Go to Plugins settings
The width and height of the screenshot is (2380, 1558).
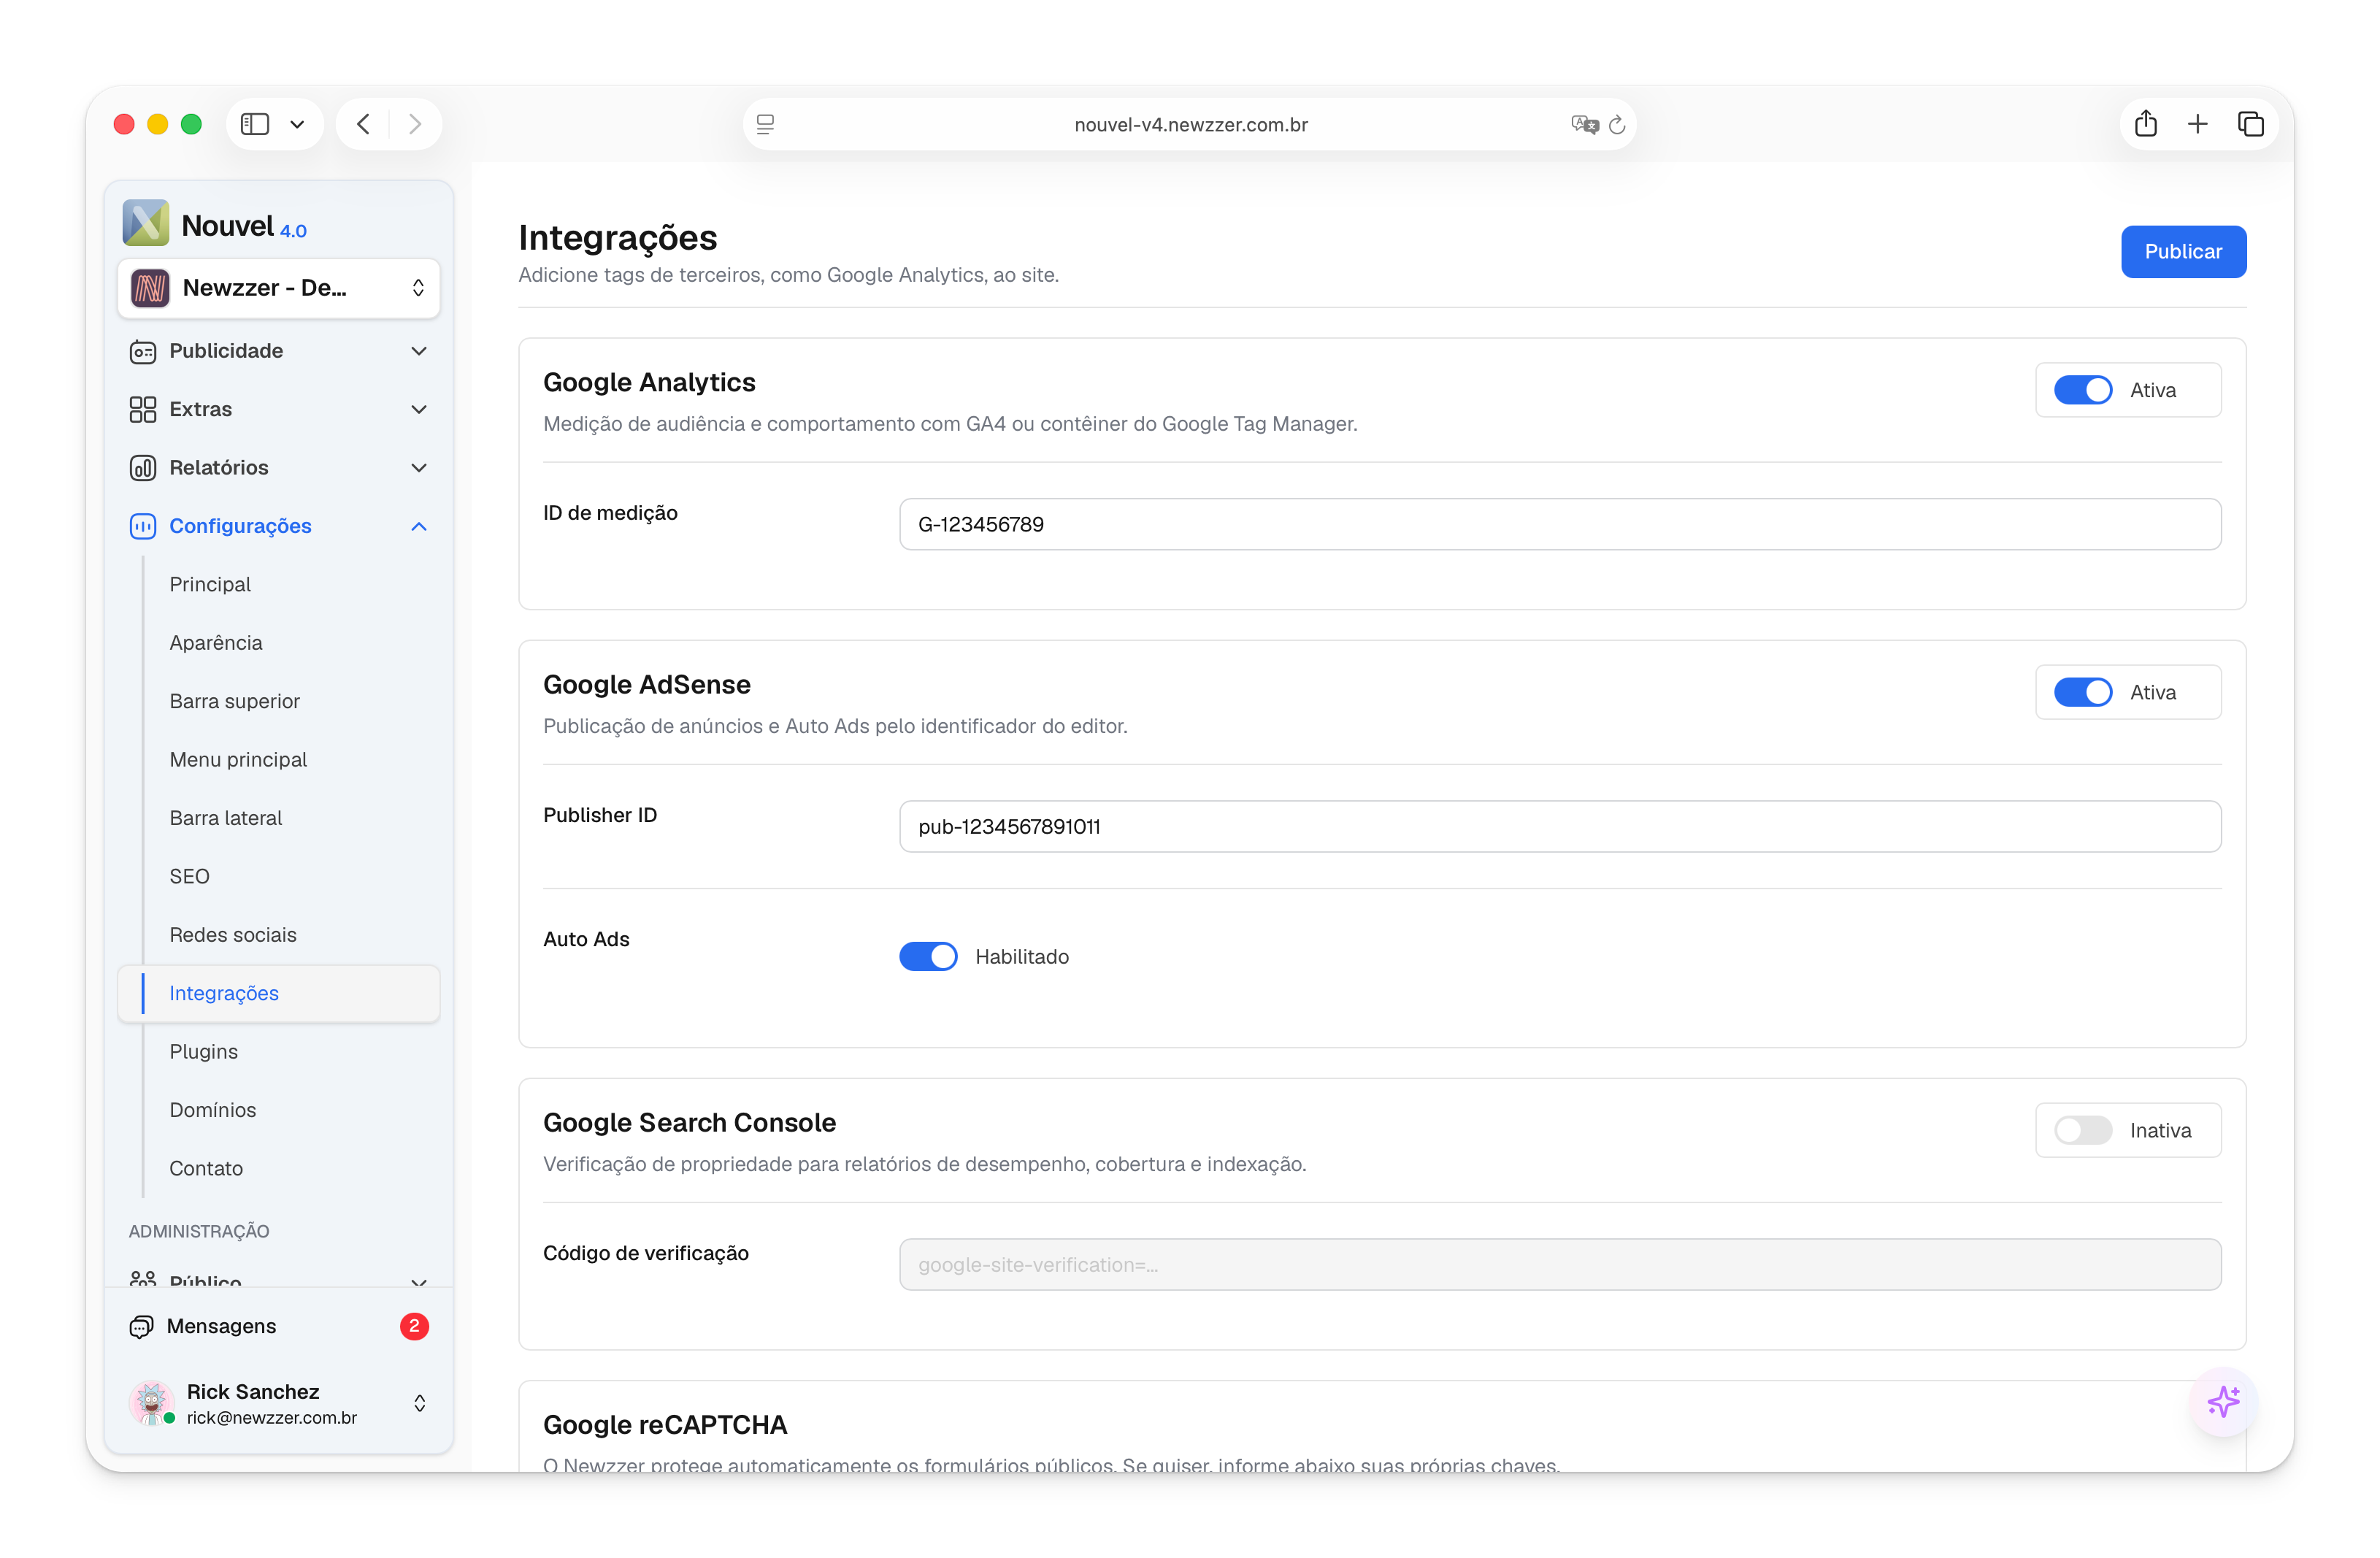click(x=204, y=1052)
